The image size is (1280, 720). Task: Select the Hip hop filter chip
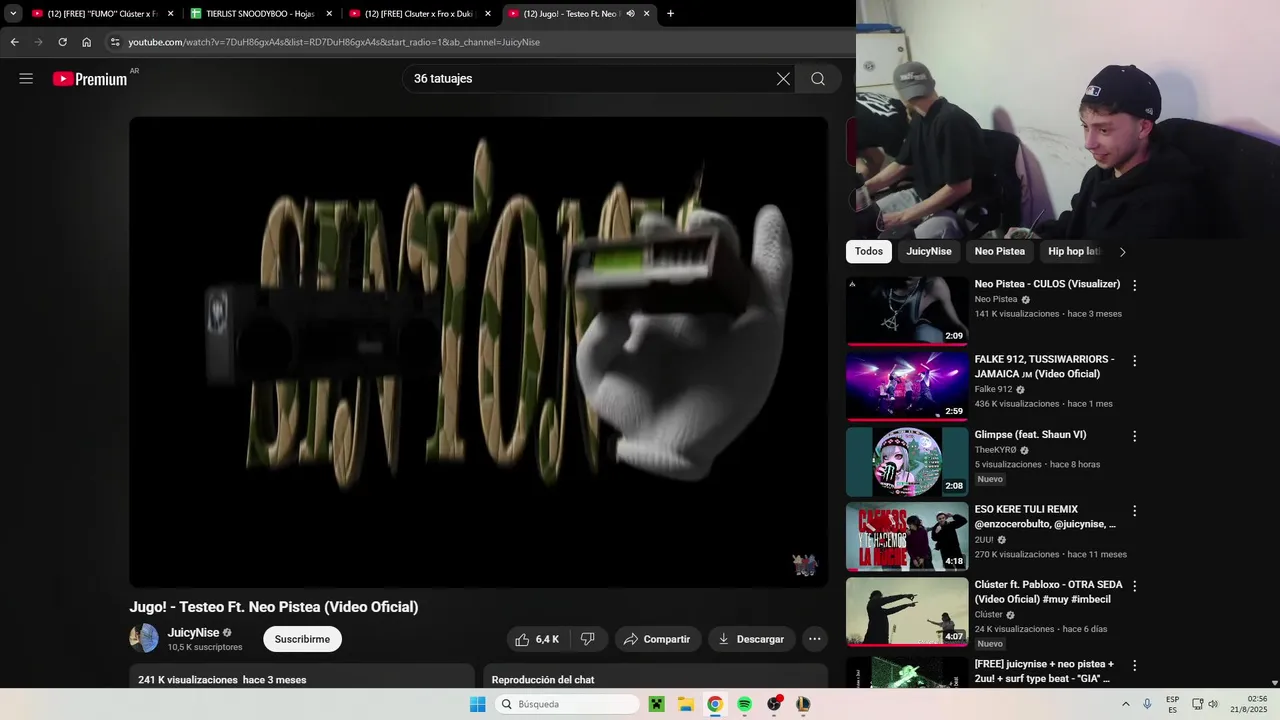pyautogui.click(x=1074, y=251)
